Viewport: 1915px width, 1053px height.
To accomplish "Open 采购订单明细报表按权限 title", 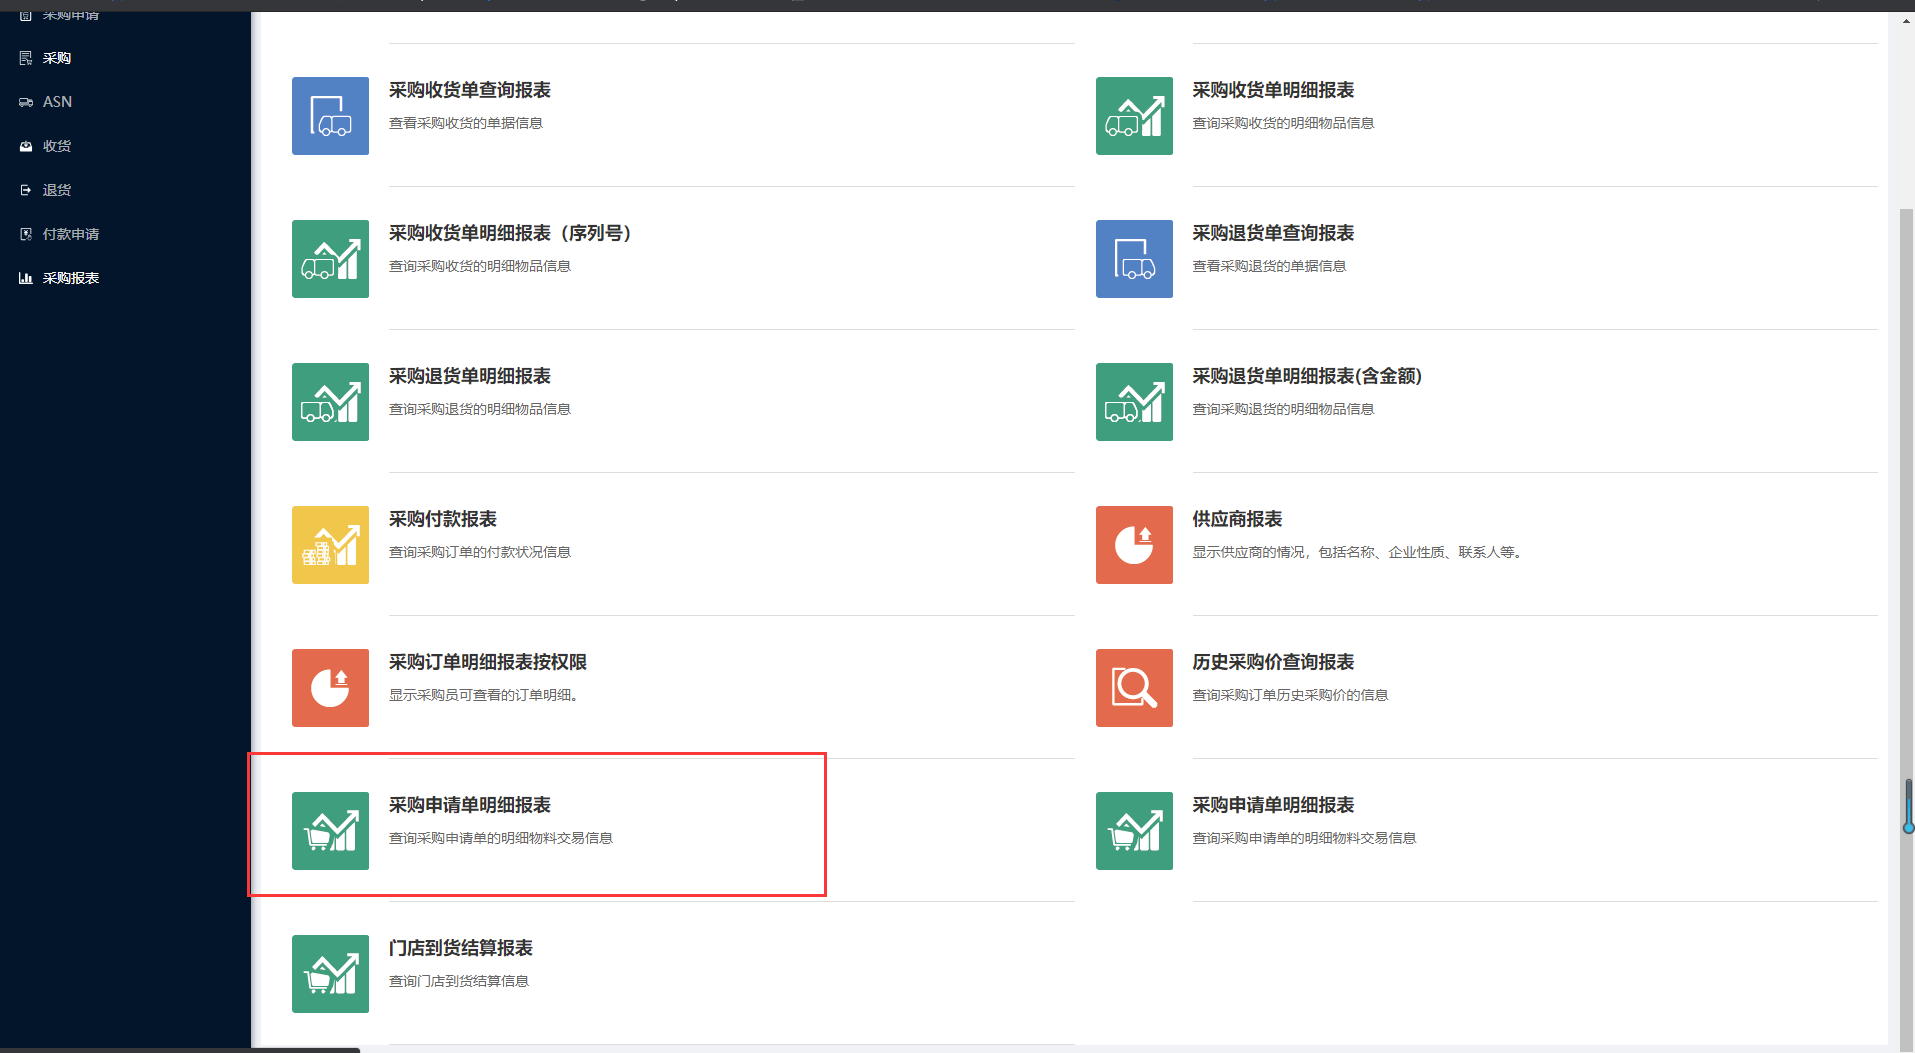I will click(x=488, y=662).
